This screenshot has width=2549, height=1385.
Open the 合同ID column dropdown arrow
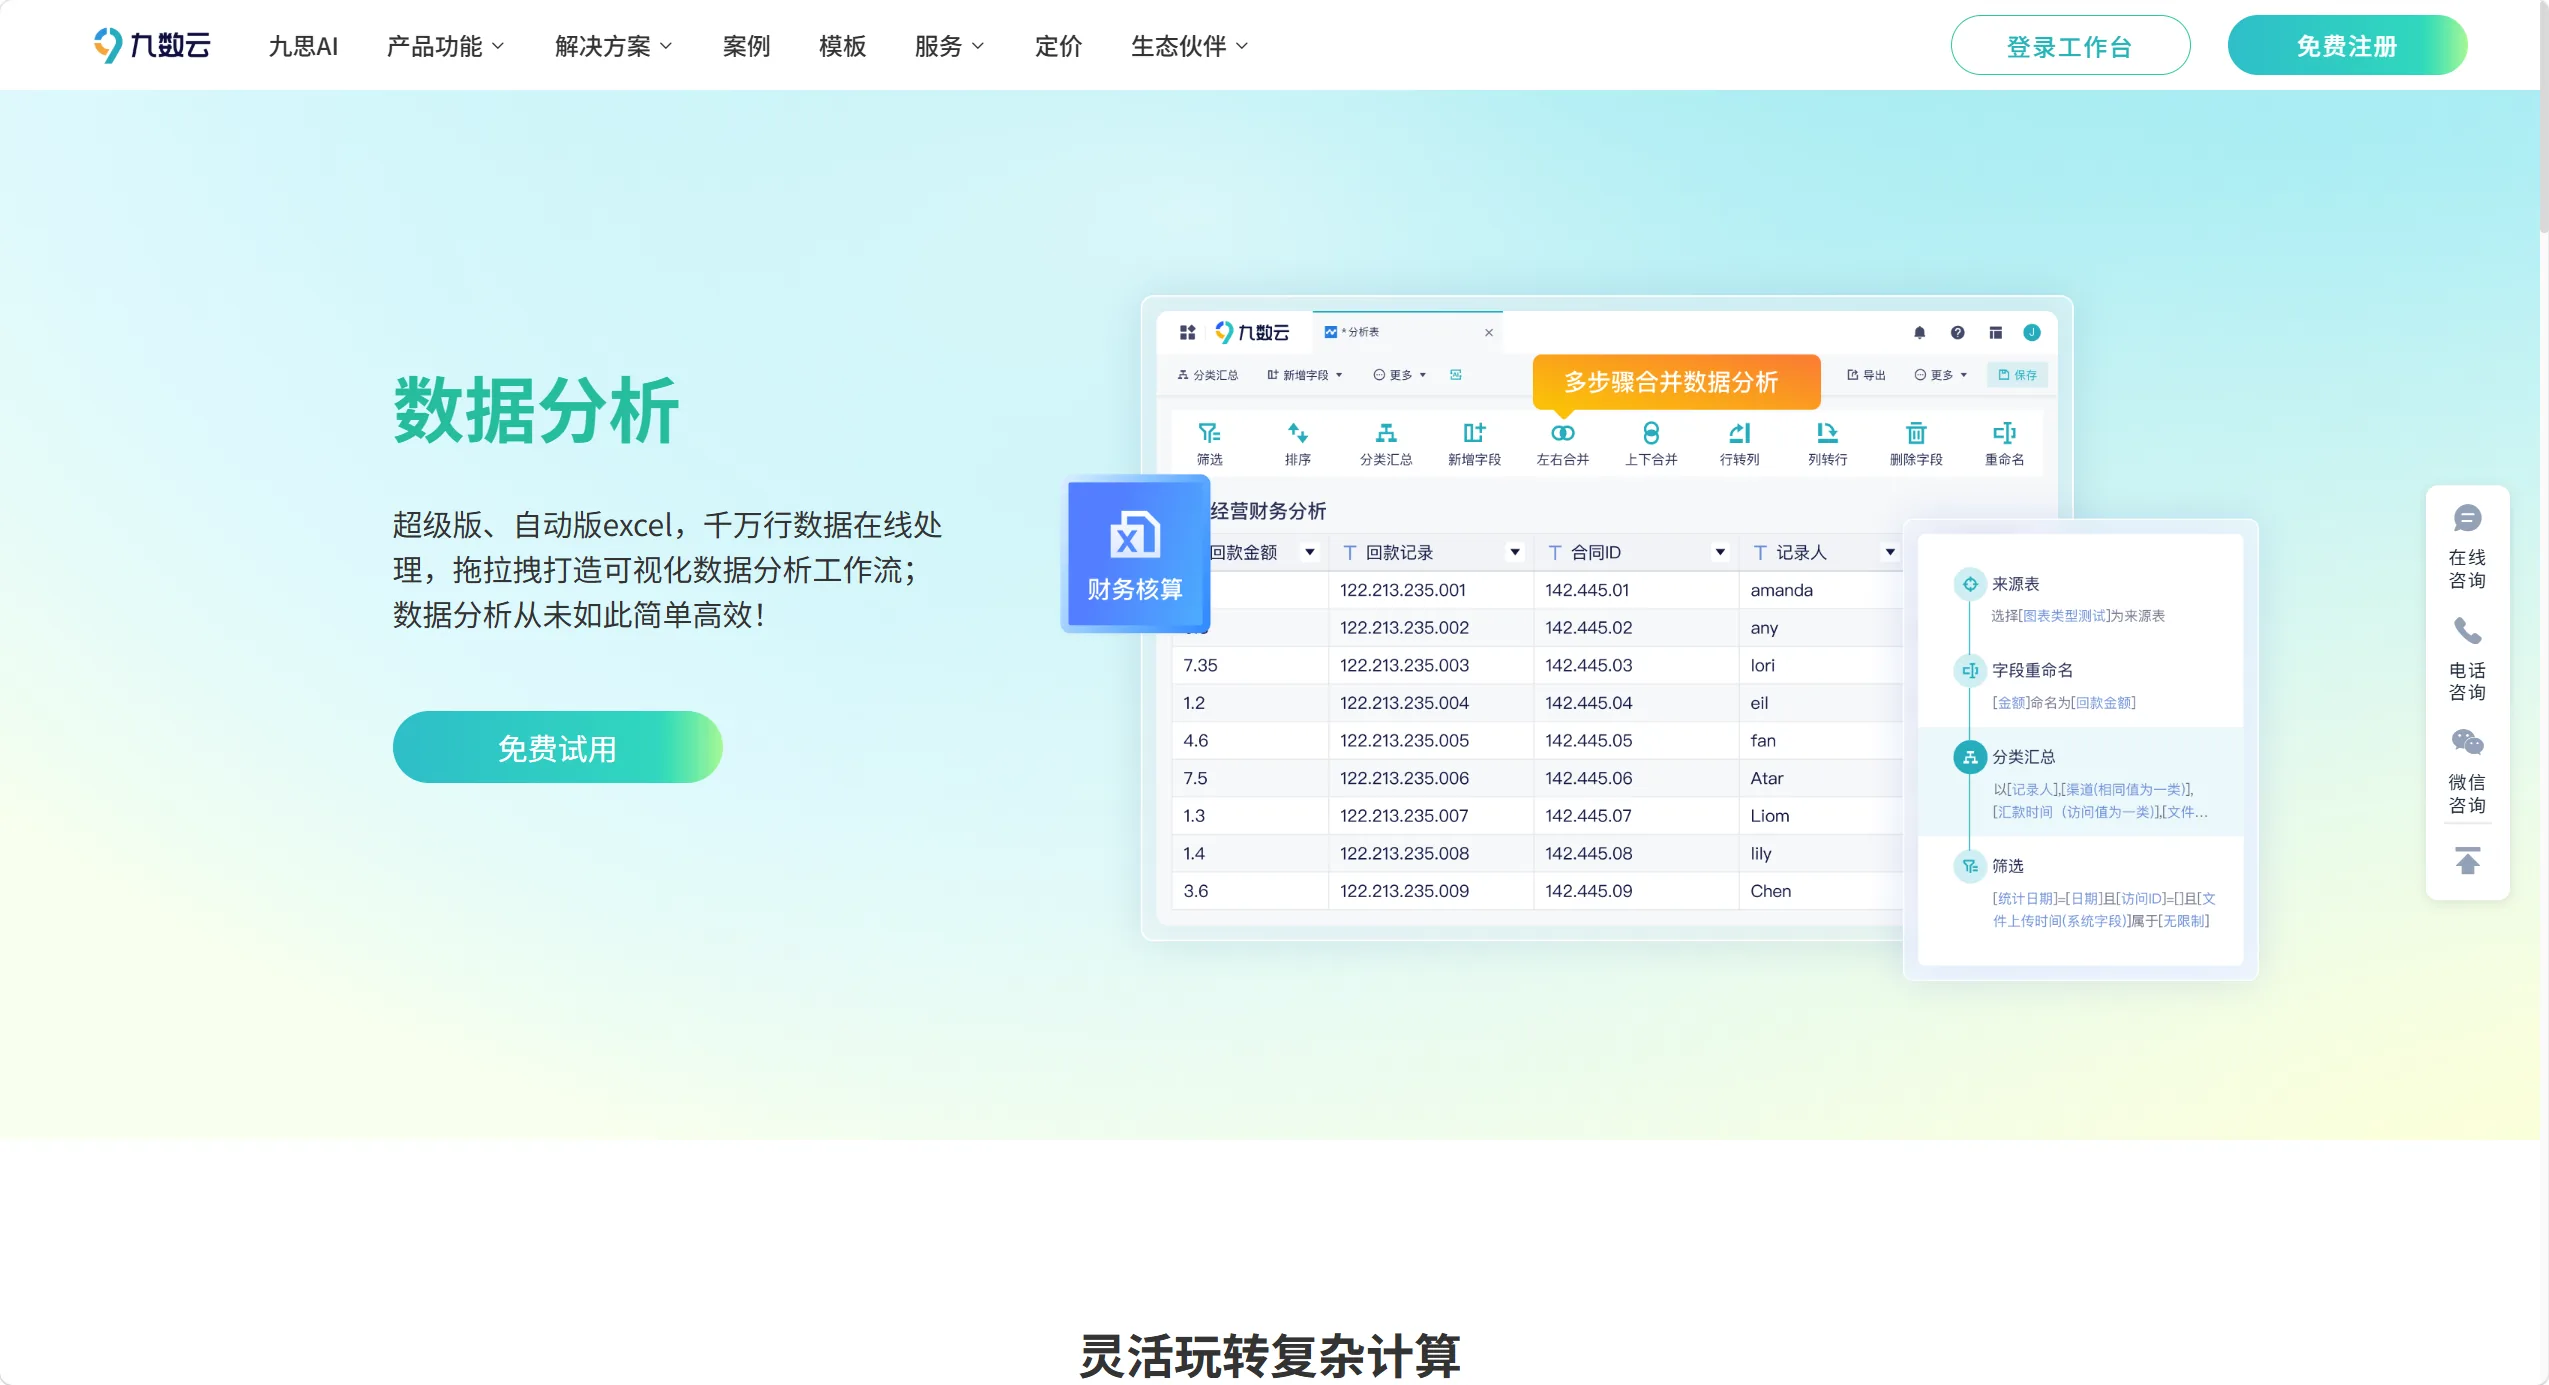(x=1720, y=552)
